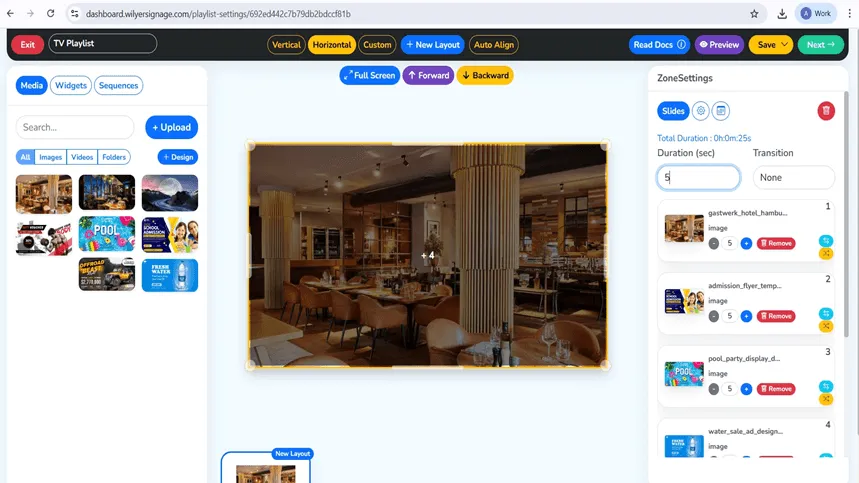Select the Horizontal orientation option
The image size is (859, 483).
tap(331, 44)
